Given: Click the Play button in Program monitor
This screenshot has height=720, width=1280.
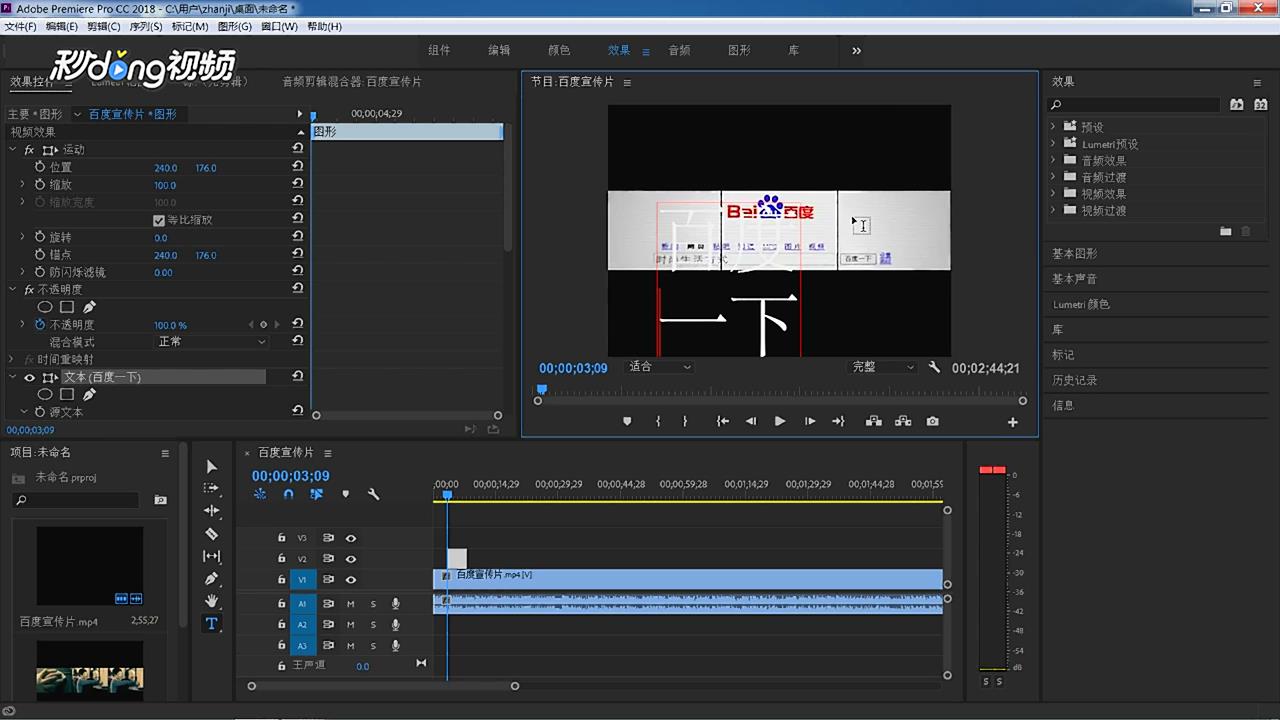Looking at the screenshot, I should point(780,421).
